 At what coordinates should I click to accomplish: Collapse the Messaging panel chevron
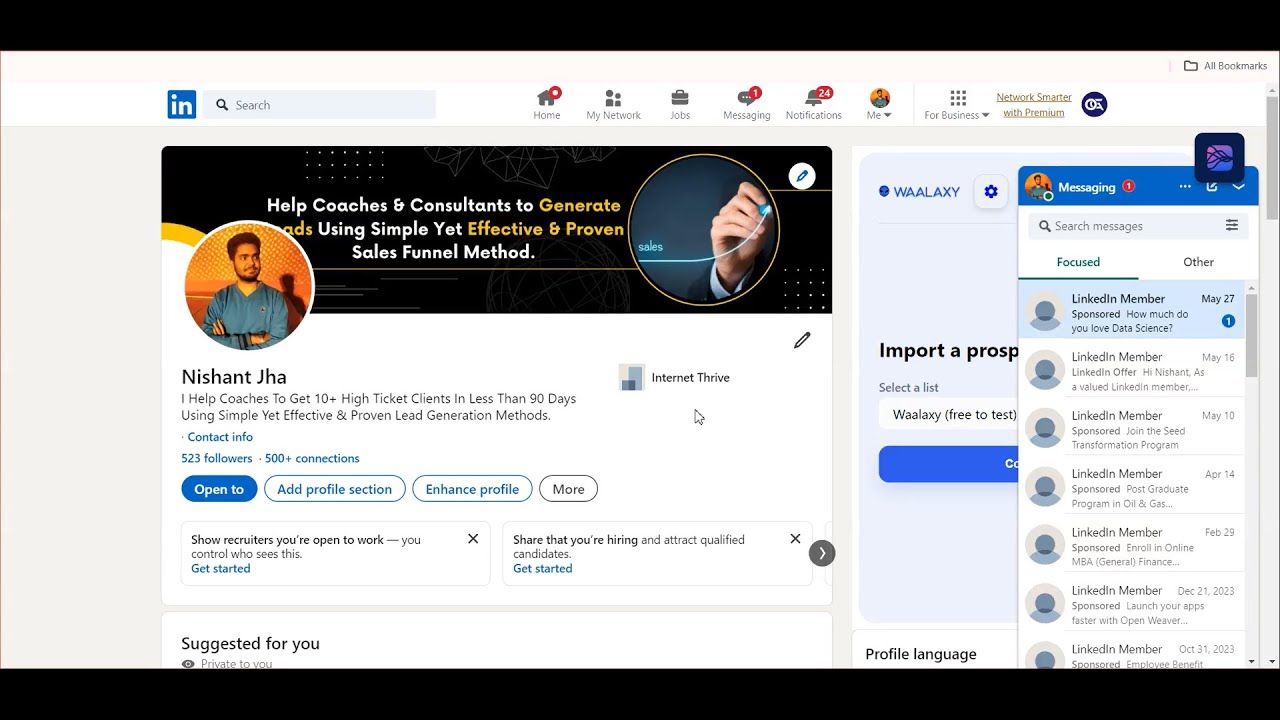[1239, 187]
